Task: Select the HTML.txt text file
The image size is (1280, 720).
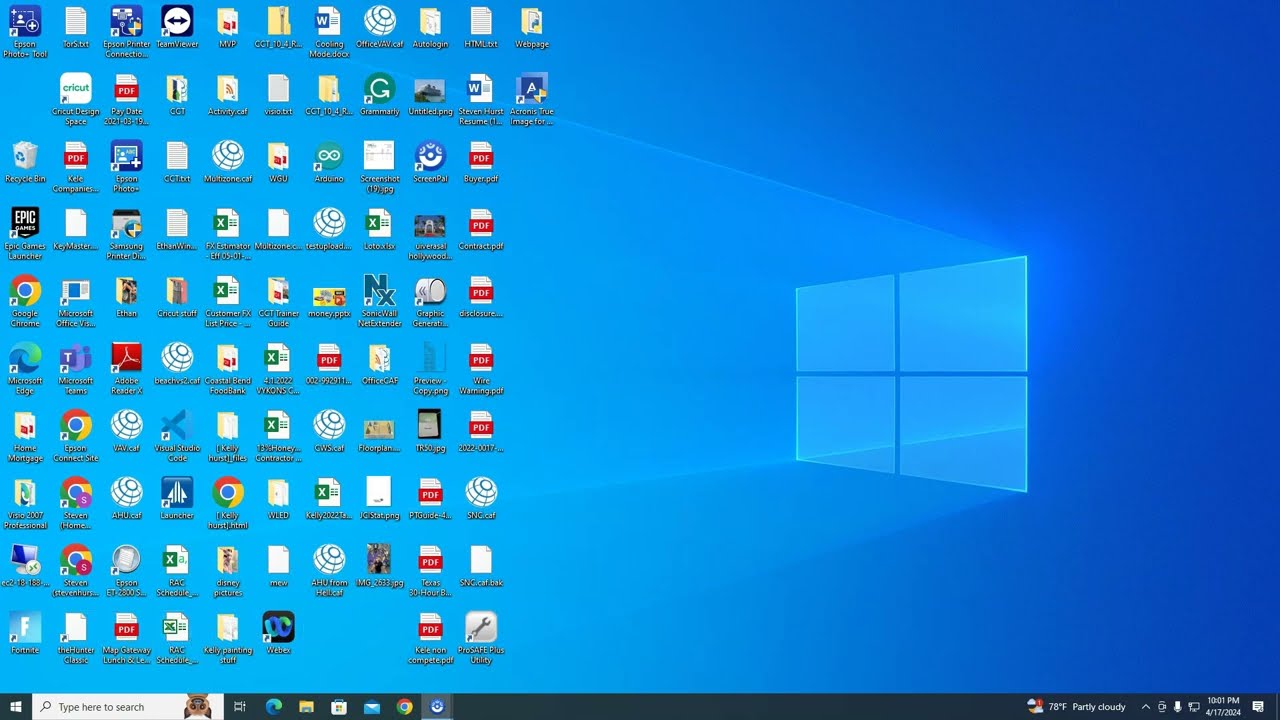Action: pos(481,27)
